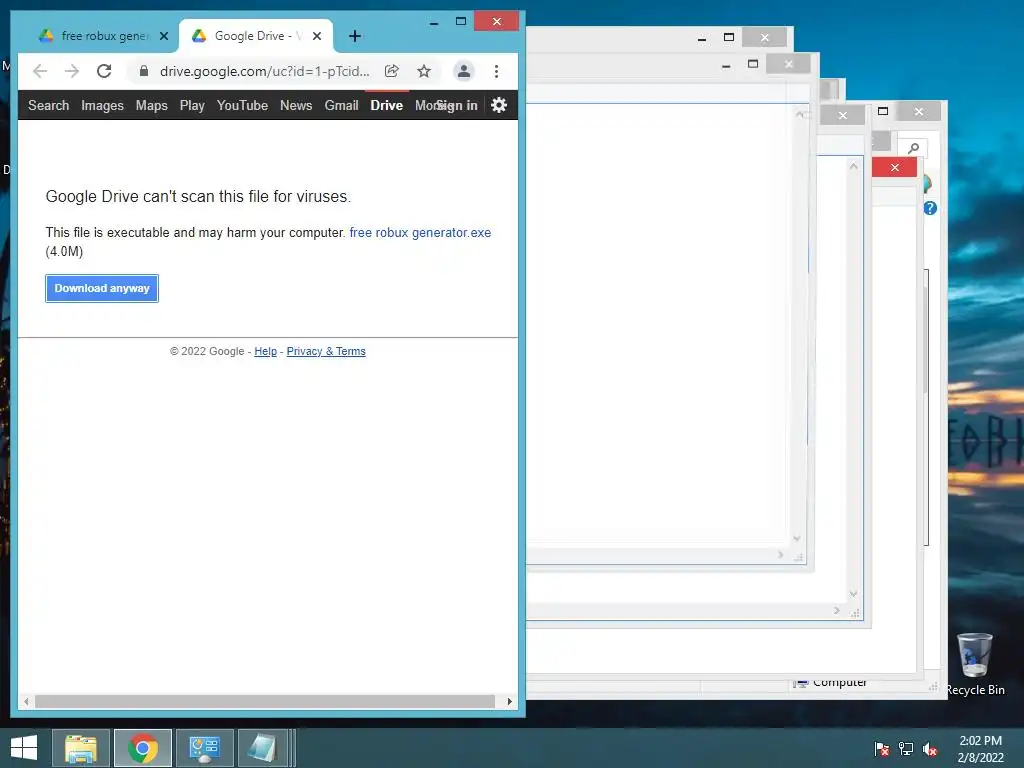
Task: Click left arrow of horizontal scrollbar
Action: tap(26, 701)
